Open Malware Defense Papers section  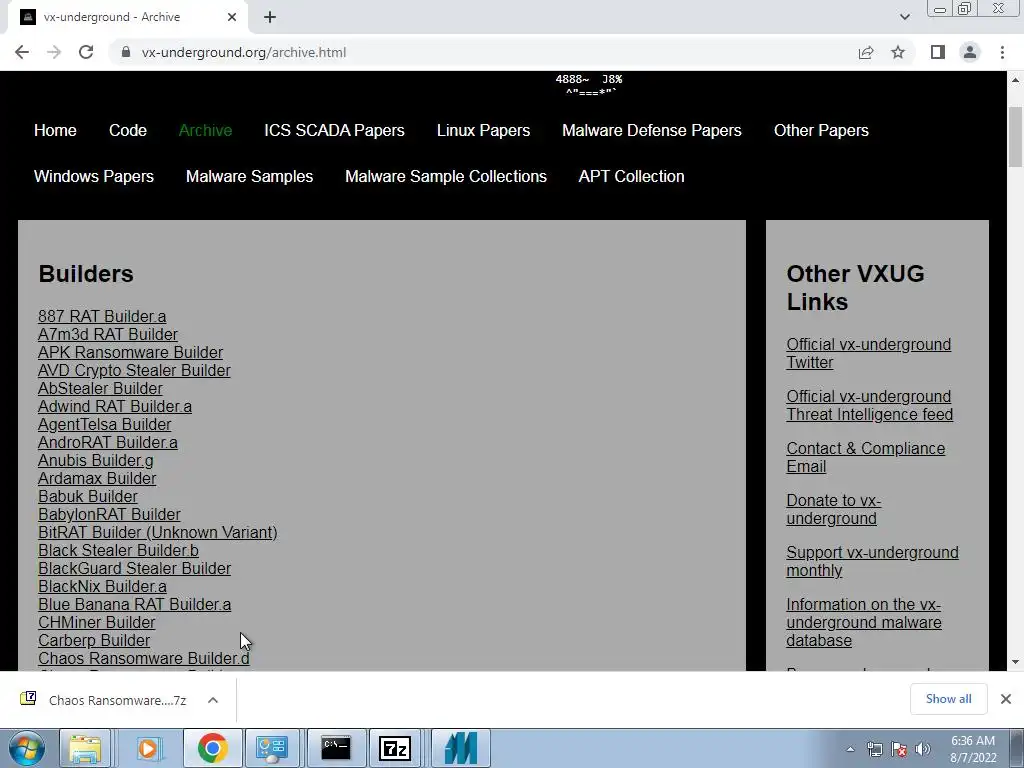(652, 130)
